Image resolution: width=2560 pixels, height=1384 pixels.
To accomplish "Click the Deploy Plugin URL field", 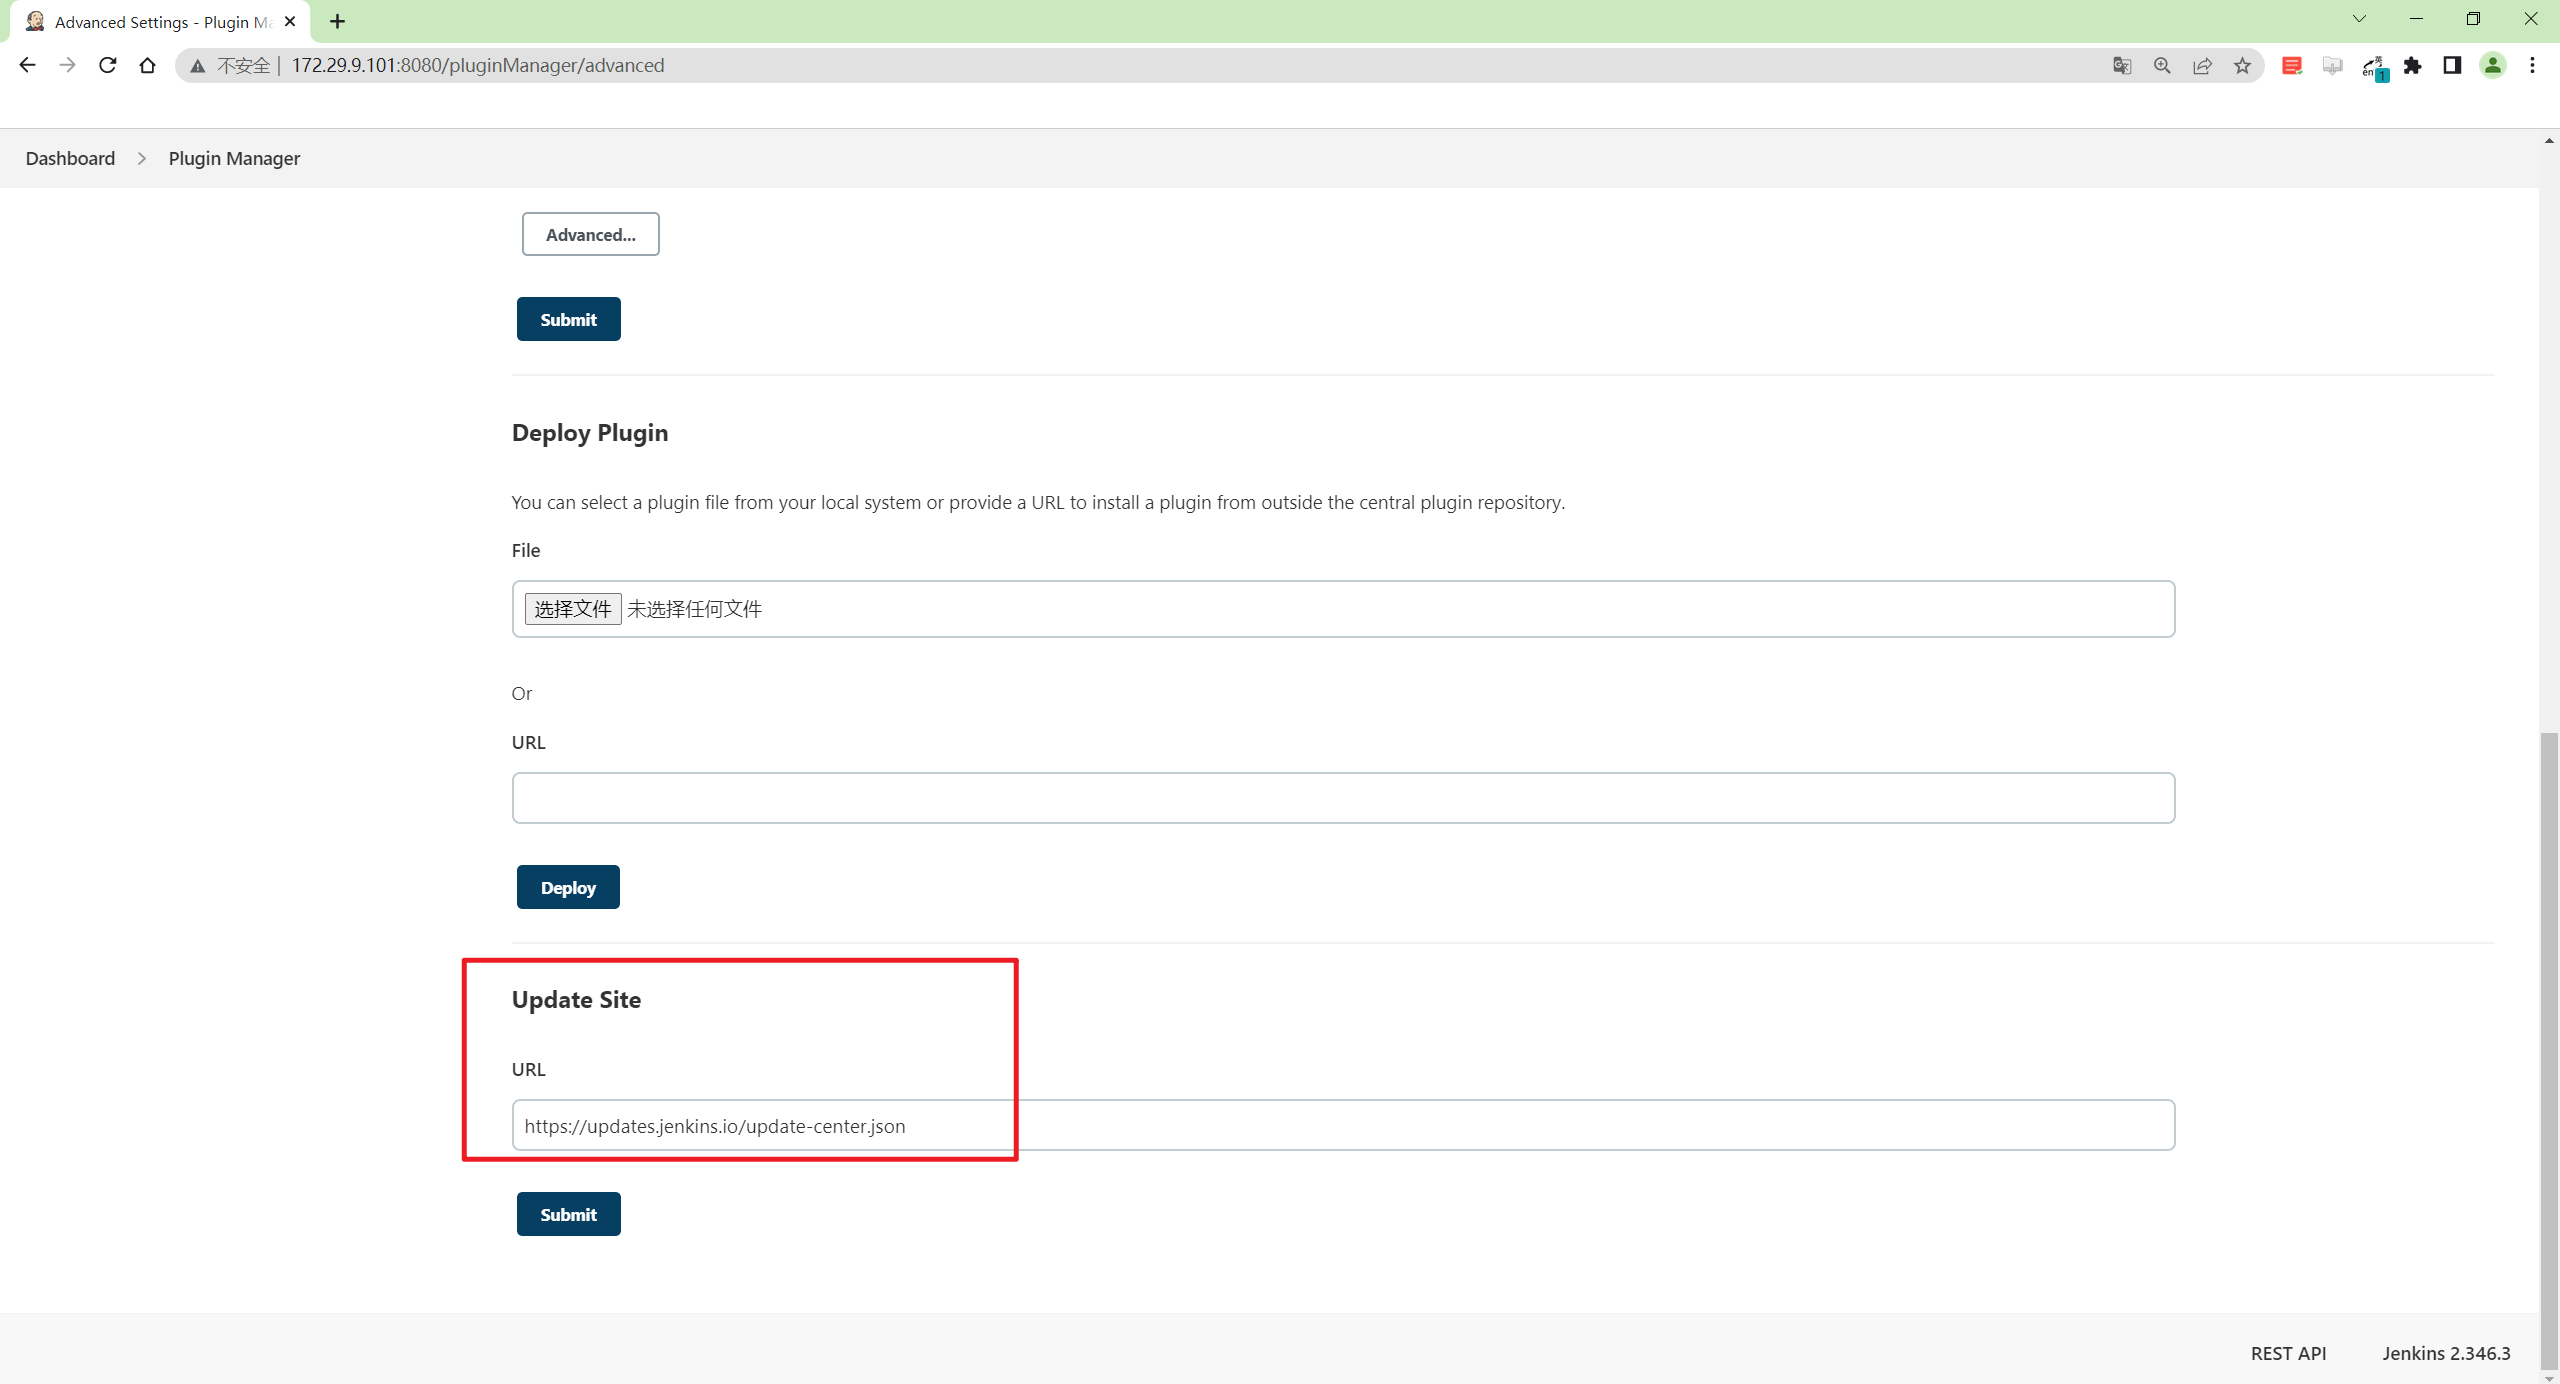I will [x=1343, y=798].
